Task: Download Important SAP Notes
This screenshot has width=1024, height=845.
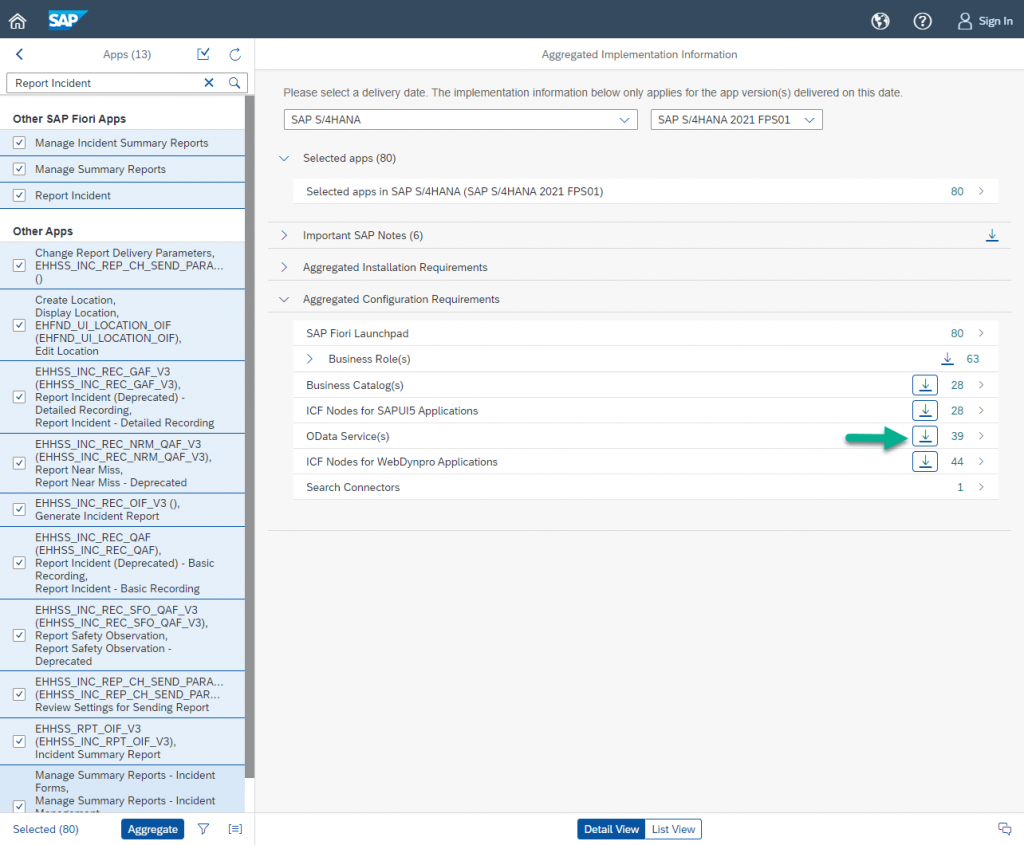Action: tap(991, 235)
